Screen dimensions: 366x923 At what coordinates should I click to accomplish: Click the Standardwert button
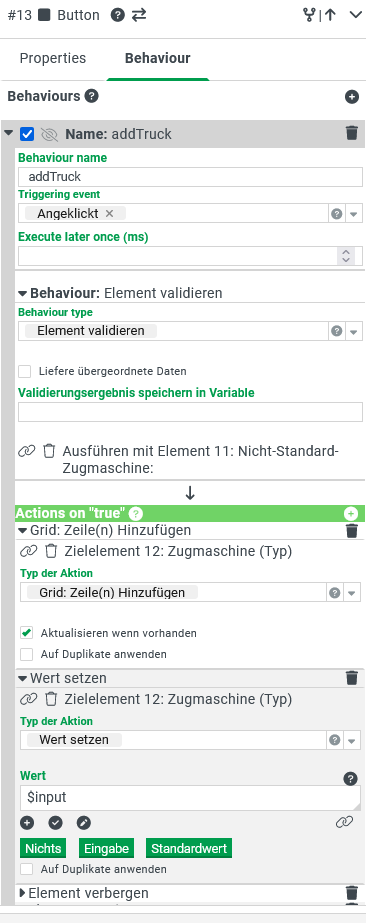click(x=189, y=848)
